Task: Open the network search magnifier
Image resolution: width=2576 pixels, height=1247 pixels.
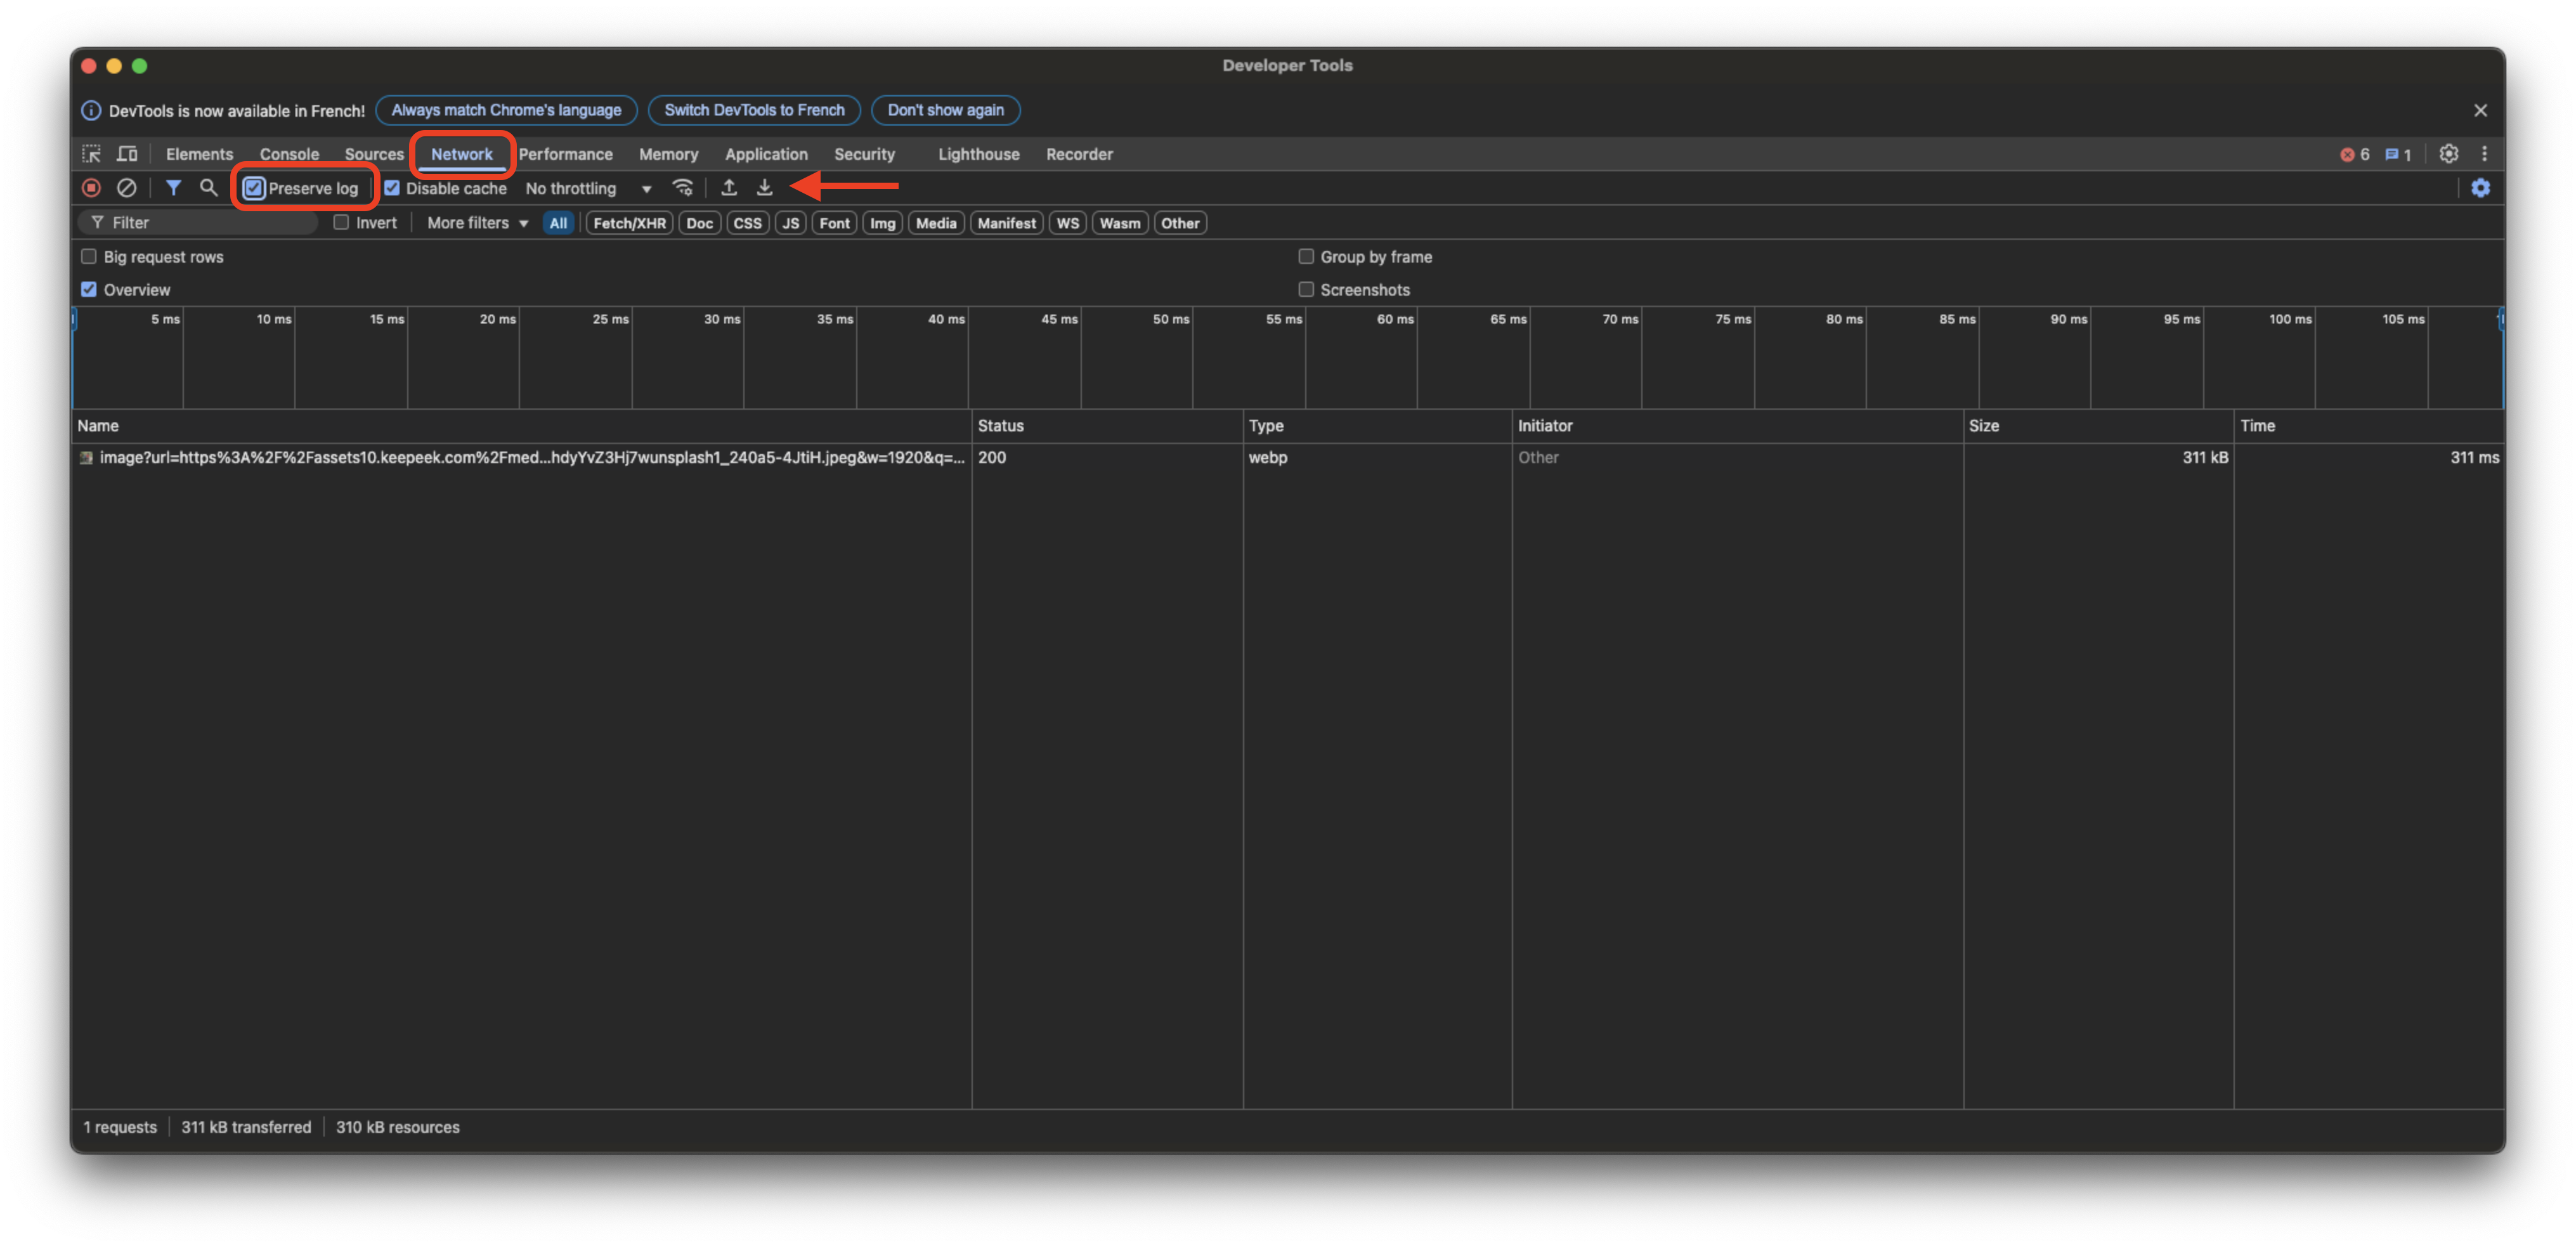Action: [208, 188]
